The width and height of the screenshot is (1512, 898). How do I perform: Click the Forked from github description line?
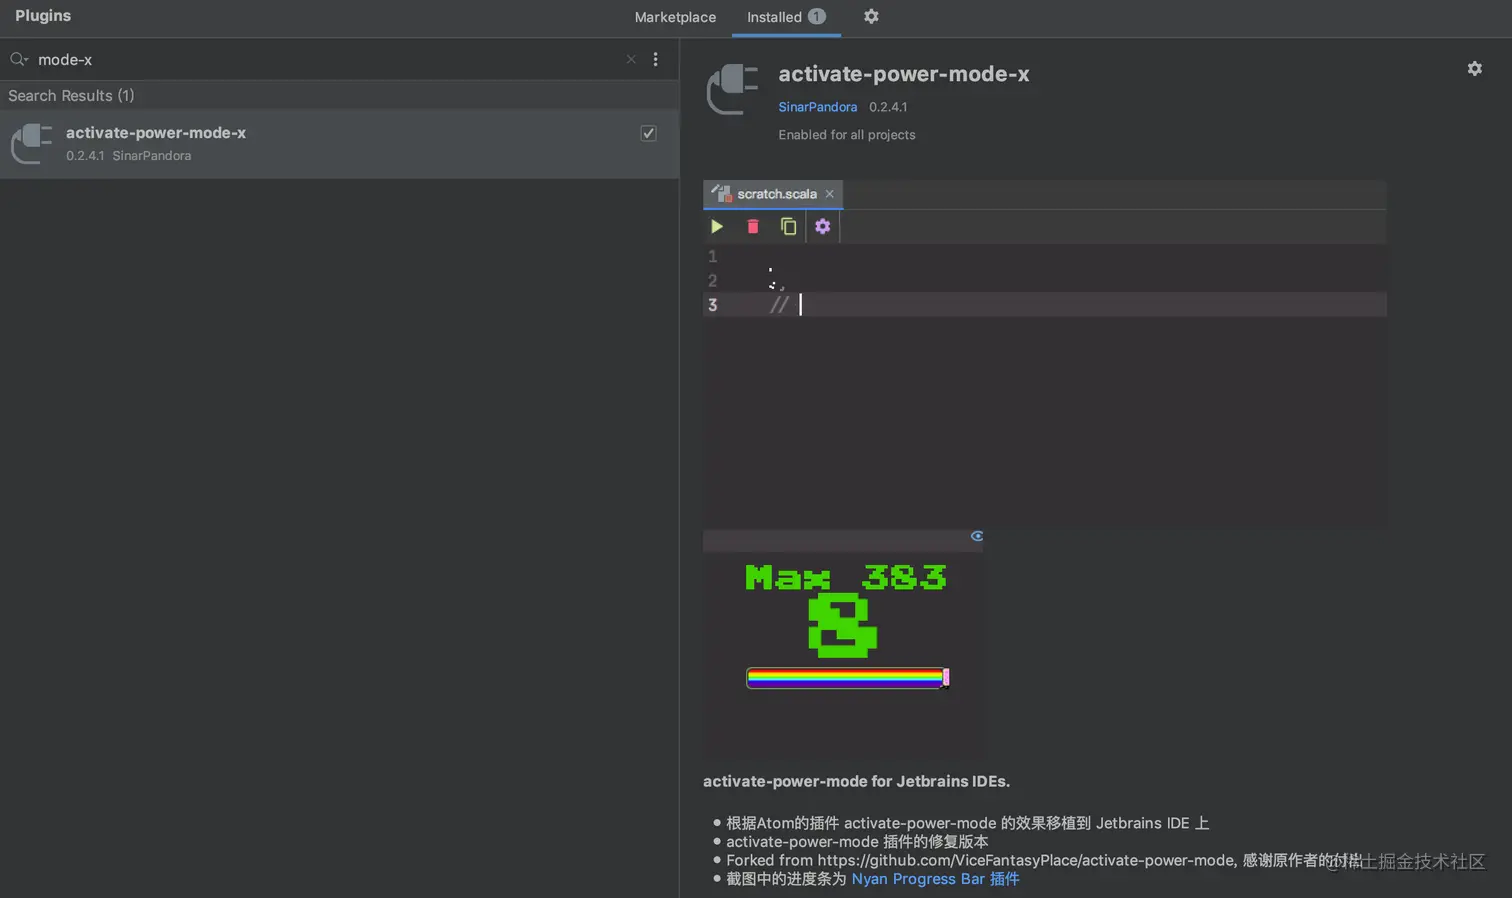[x=1044, y=860]
